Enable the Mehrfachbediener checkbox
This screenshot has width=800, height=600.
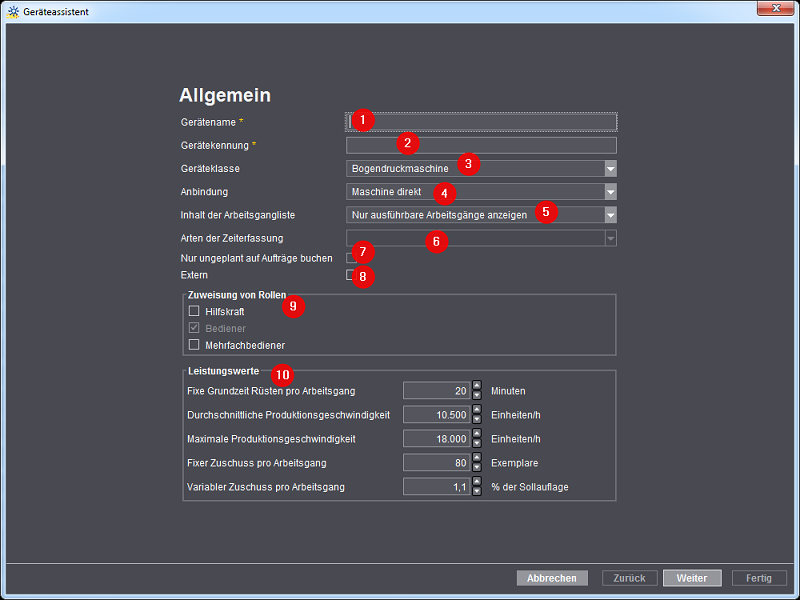(x=194, y=345)
